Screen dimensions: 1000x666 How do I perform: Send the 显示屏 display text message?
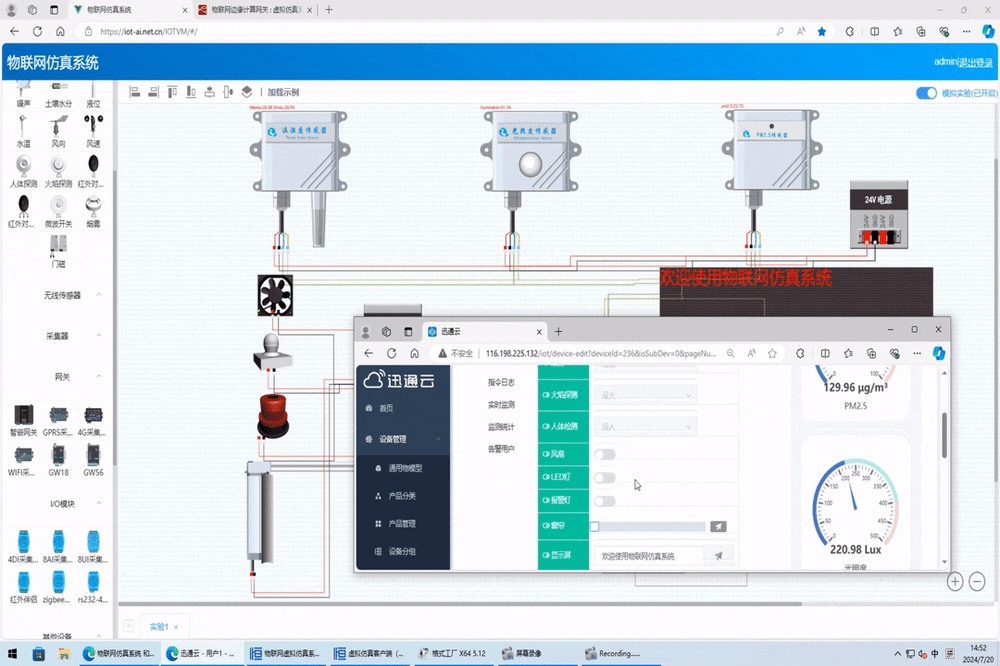(718, 555)
